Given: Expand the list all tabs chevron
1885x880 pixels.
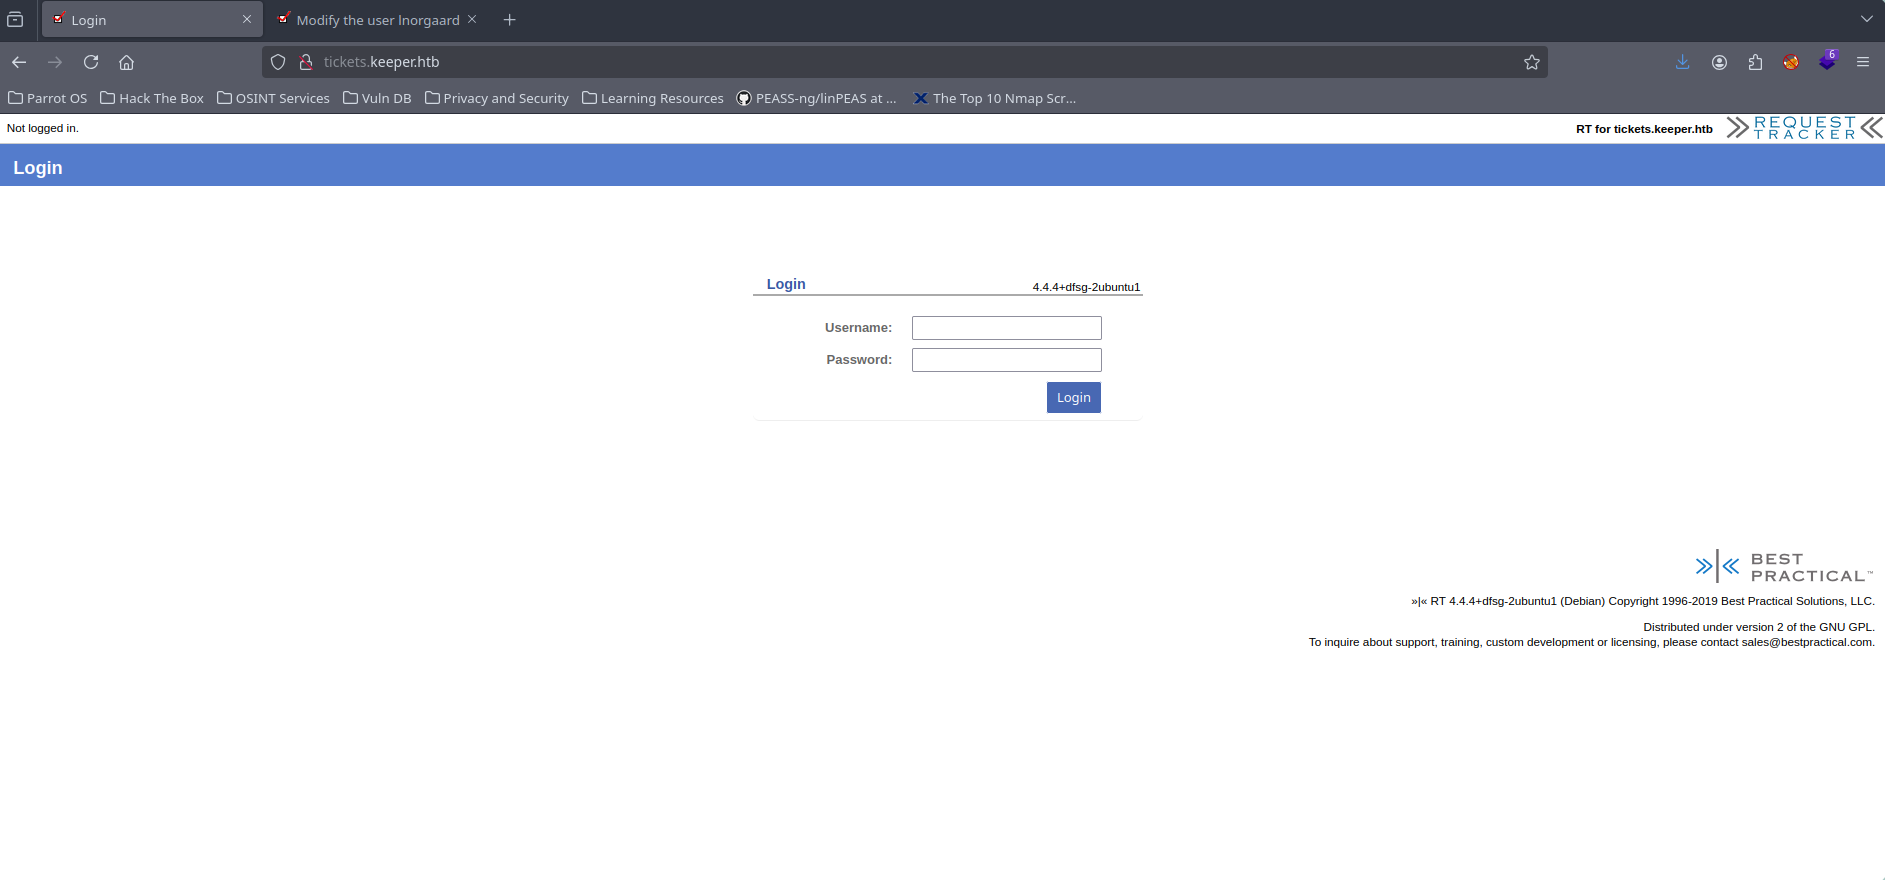Looking at the screenshot, I should click(x=1866, y=19).
